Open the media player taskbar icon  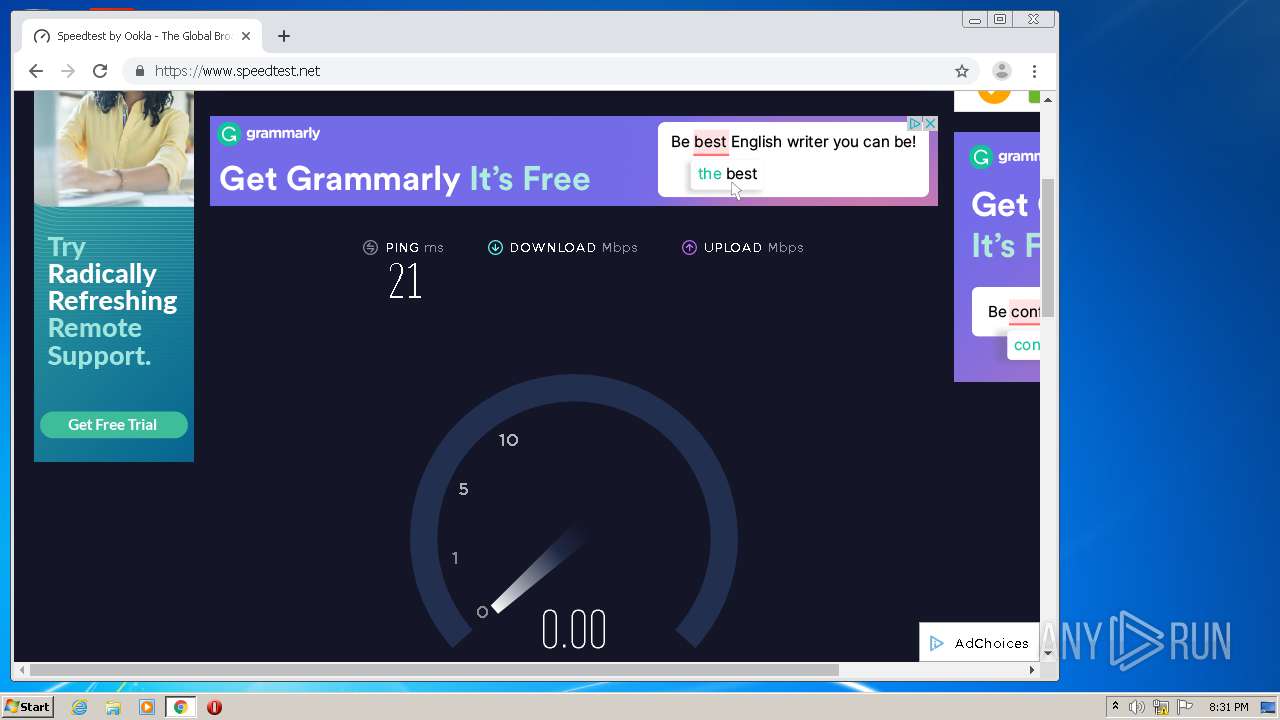click(147, 707)
